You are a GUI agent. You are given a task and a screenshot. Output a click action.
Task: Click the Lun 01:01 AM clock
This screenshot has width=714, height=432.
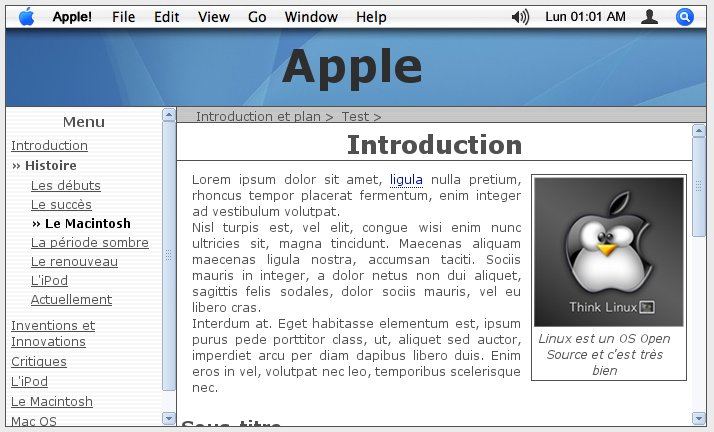click(x=585, y=17)
